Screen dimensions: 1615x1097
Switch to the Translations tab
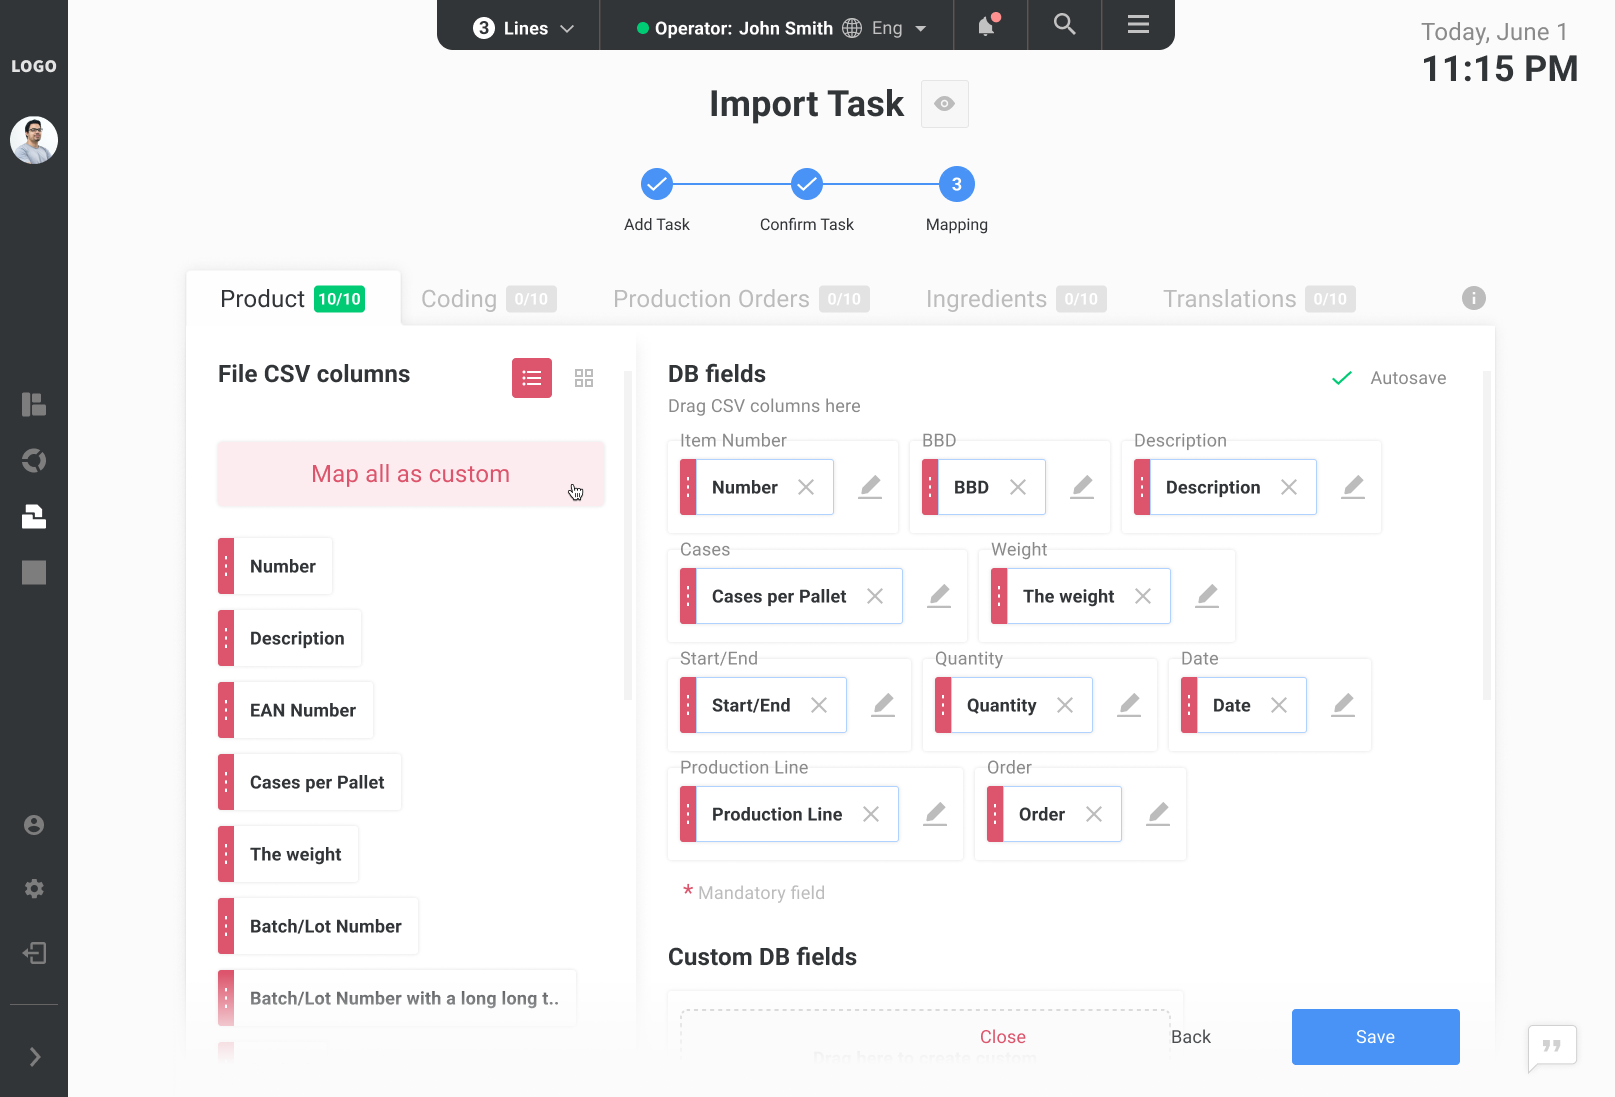[1259, 299]
